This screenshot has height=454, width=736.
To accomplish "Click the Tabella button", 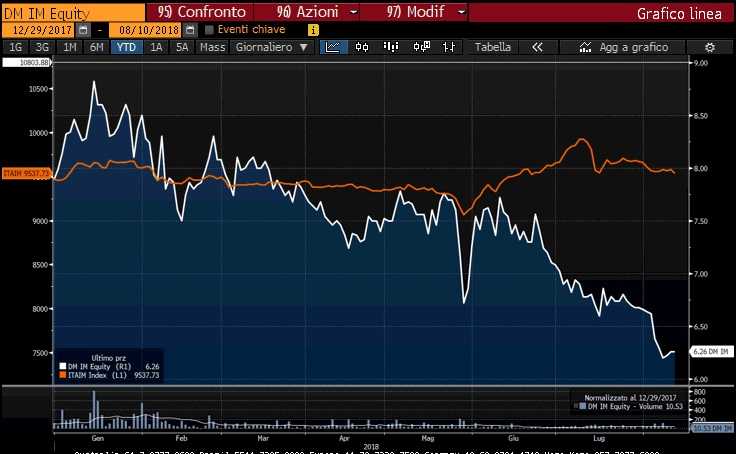I will point(492,47).
